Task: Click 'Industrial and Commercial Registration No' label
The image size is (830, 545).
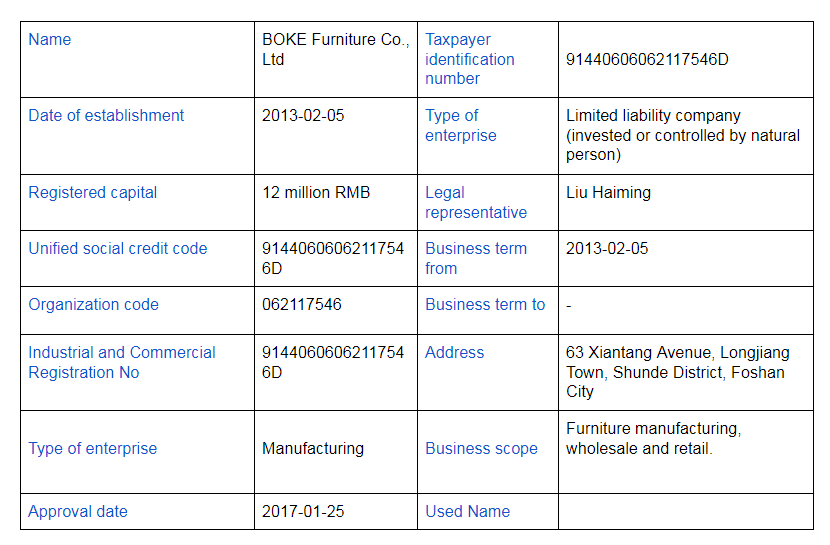Action: [x=122, y=362]
